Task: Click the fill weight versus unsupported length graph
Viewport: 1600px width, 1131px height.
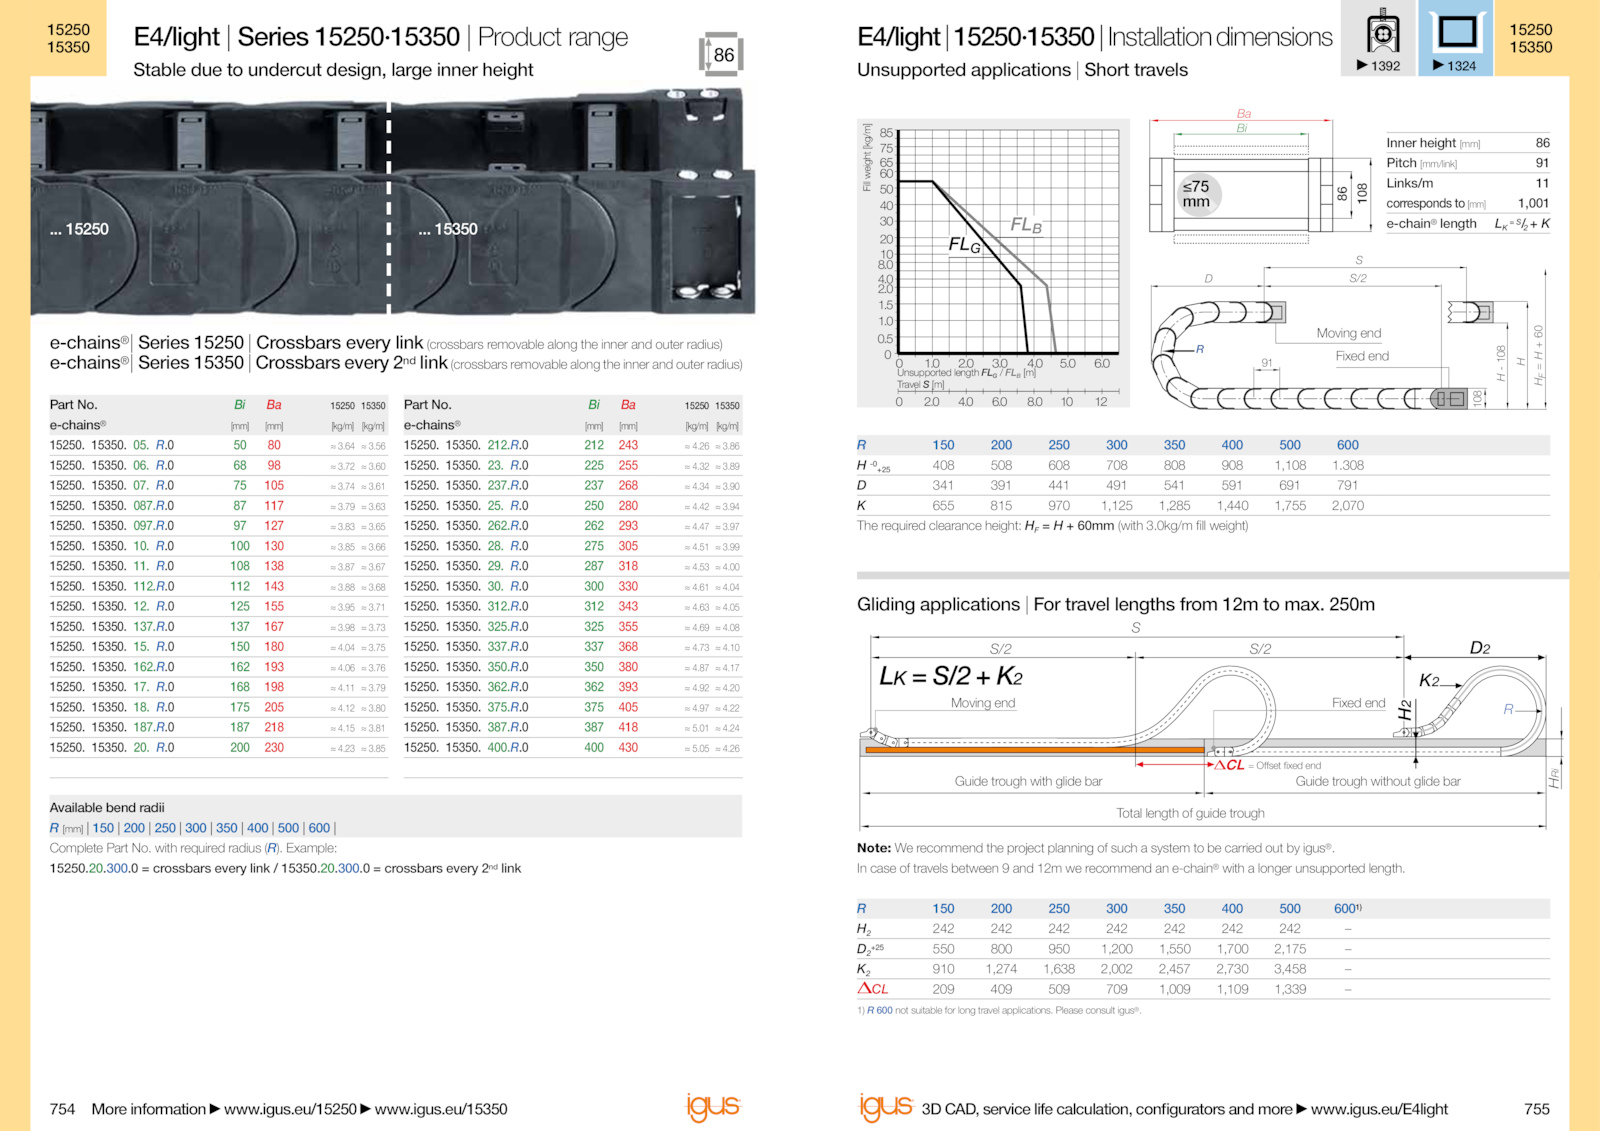Action: click(993, 263)
